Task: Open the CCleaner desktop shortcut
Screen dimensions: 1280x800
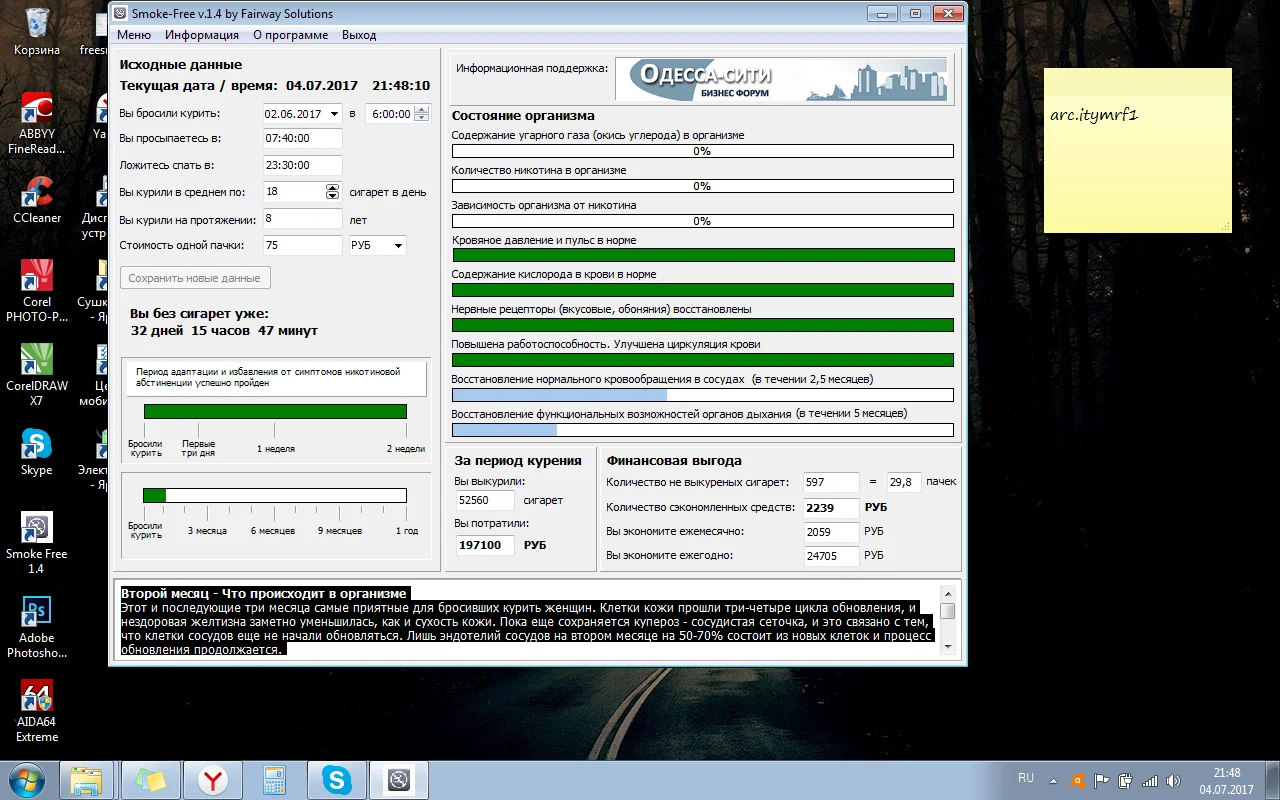Action: [x=37, y=193]
